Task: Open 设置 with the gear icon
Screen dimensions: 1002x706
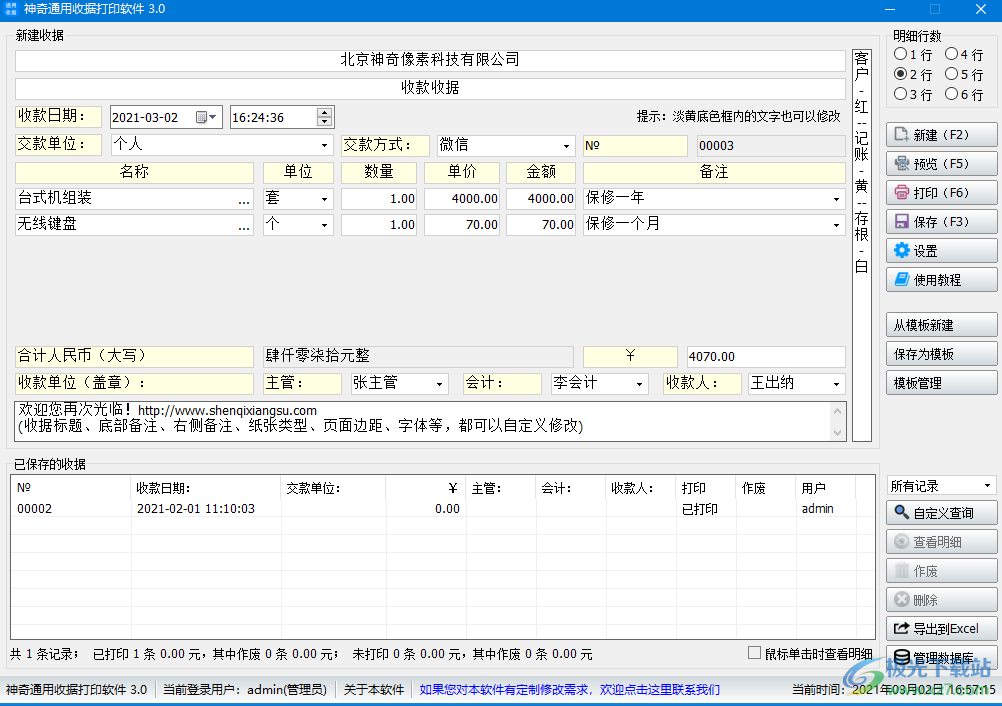Action: (941, 250)
